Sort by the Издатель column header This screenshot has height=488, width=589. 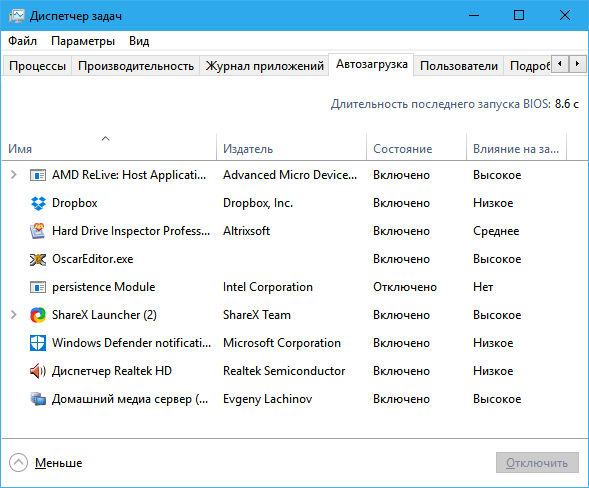click(x=291, y=147)
